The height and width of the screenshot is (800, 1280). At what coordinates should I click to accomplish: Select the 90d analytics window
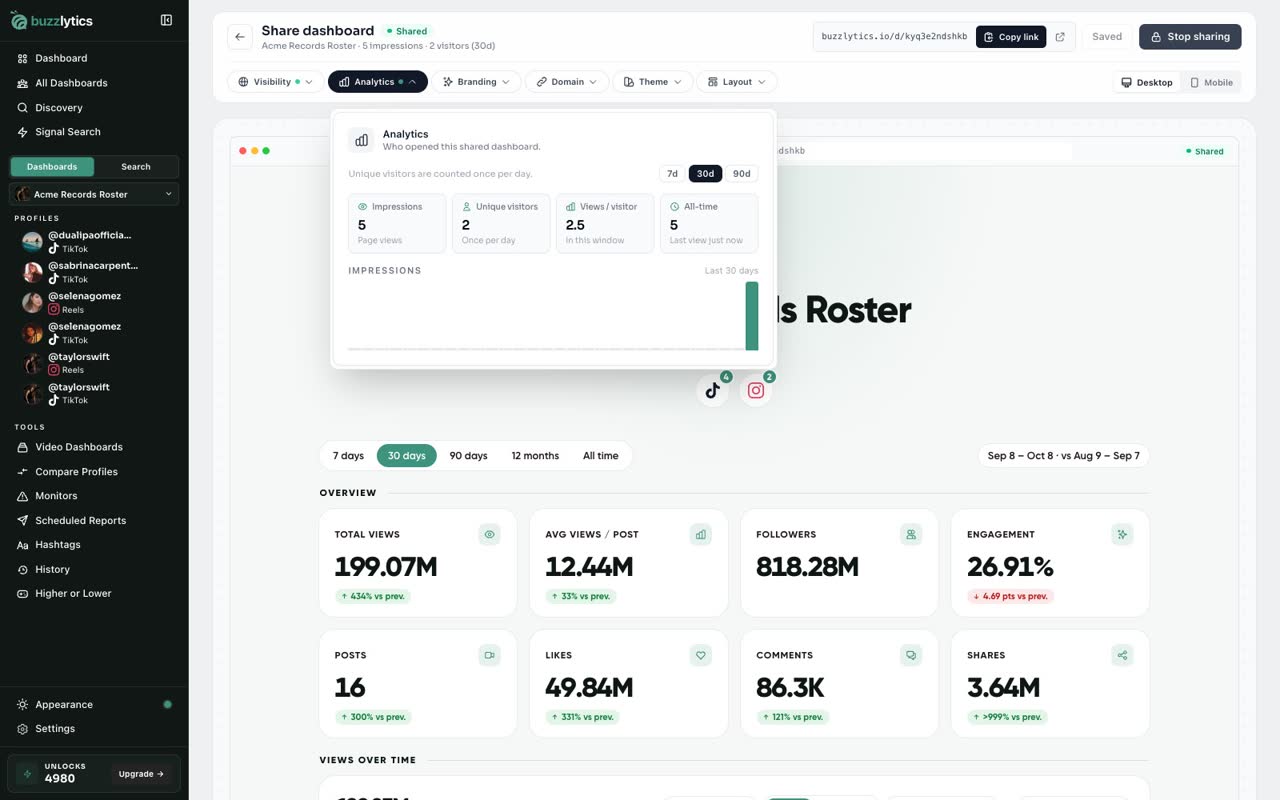pyautogui.click(x=741, y=174)
